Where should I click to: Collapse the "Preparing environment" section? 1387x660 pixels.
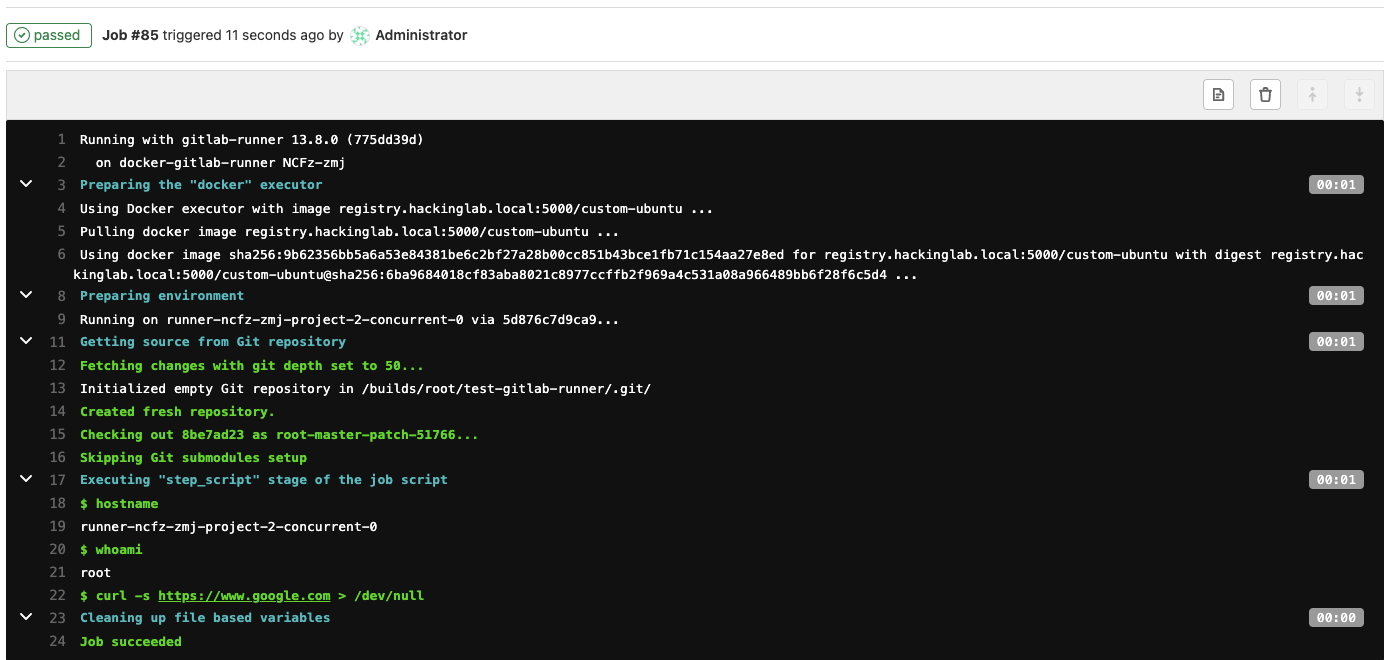pos(25,295)
